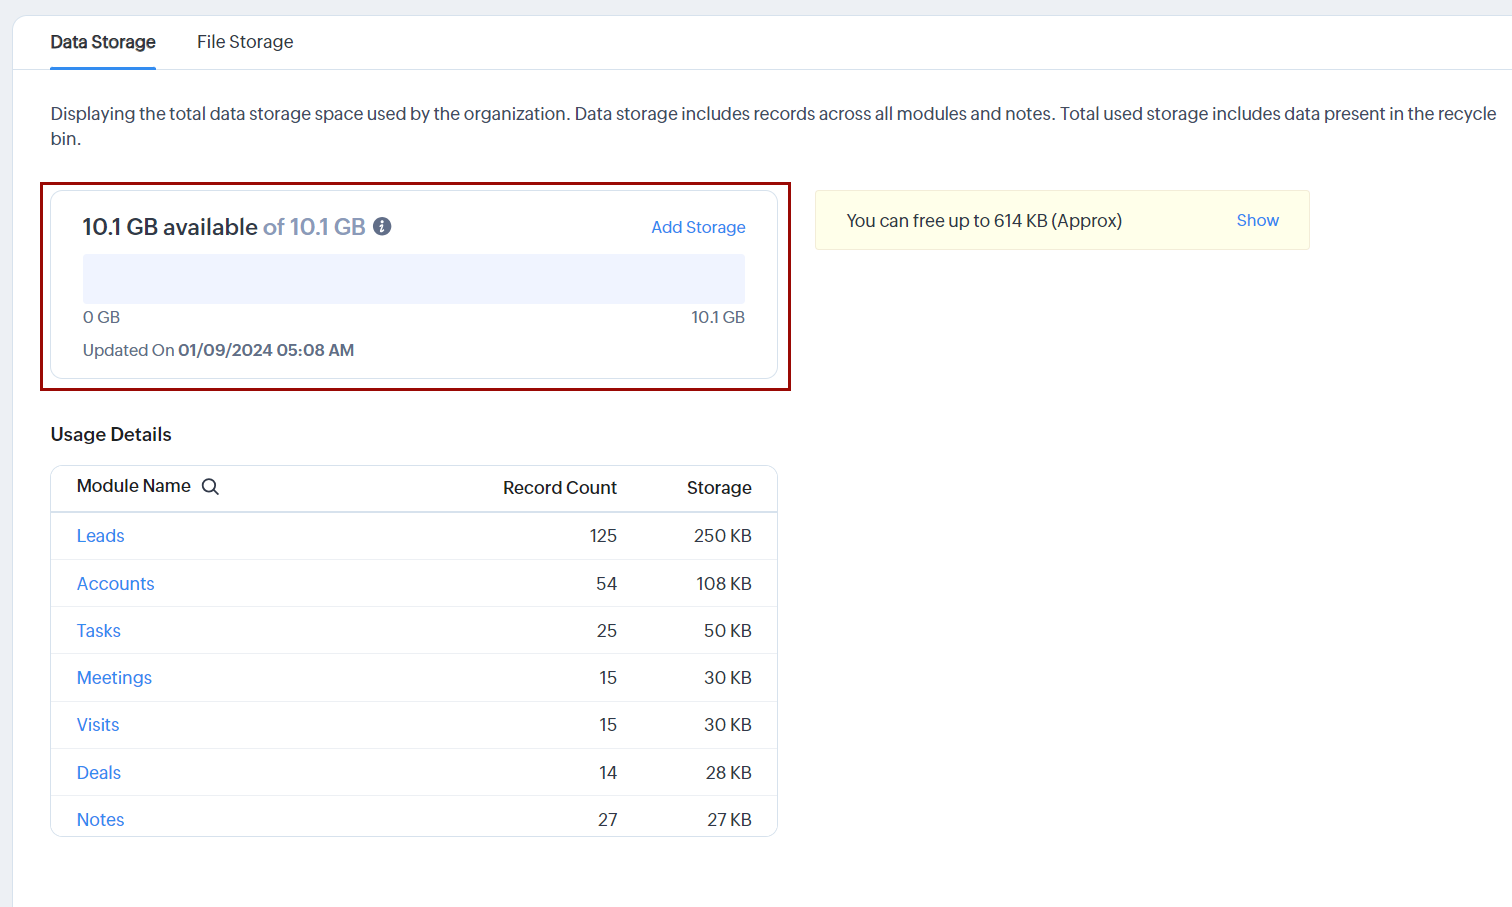This screenshot has height=907, width=1512.
Task: Go to the Tasks module
Action: click(99, 631)
